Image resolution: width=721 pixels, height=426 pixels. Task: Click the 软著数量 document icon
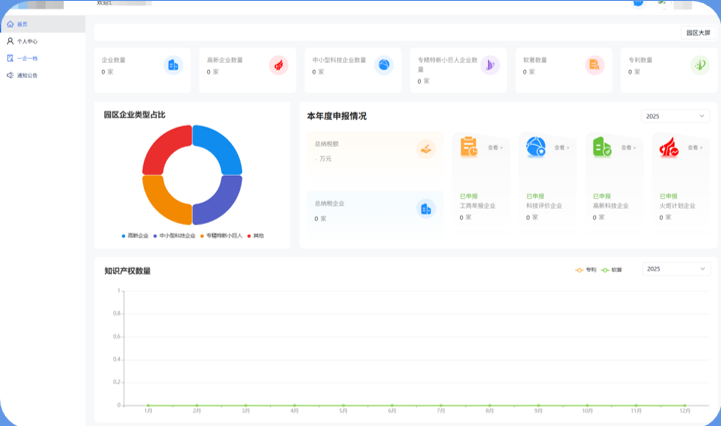click(595, 65)
